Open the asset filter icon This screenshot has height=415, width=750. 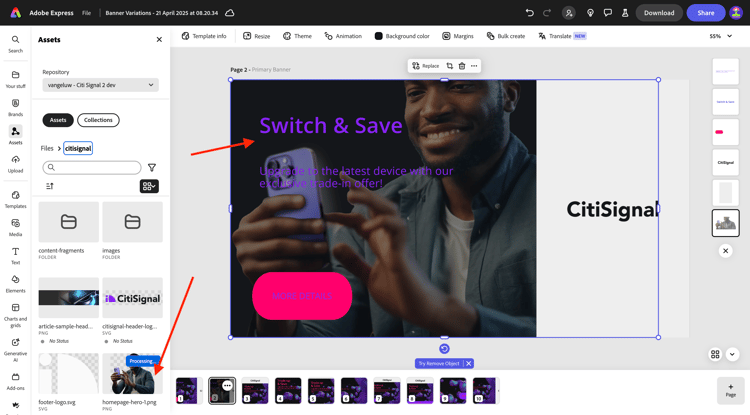(x=152, y=167)
